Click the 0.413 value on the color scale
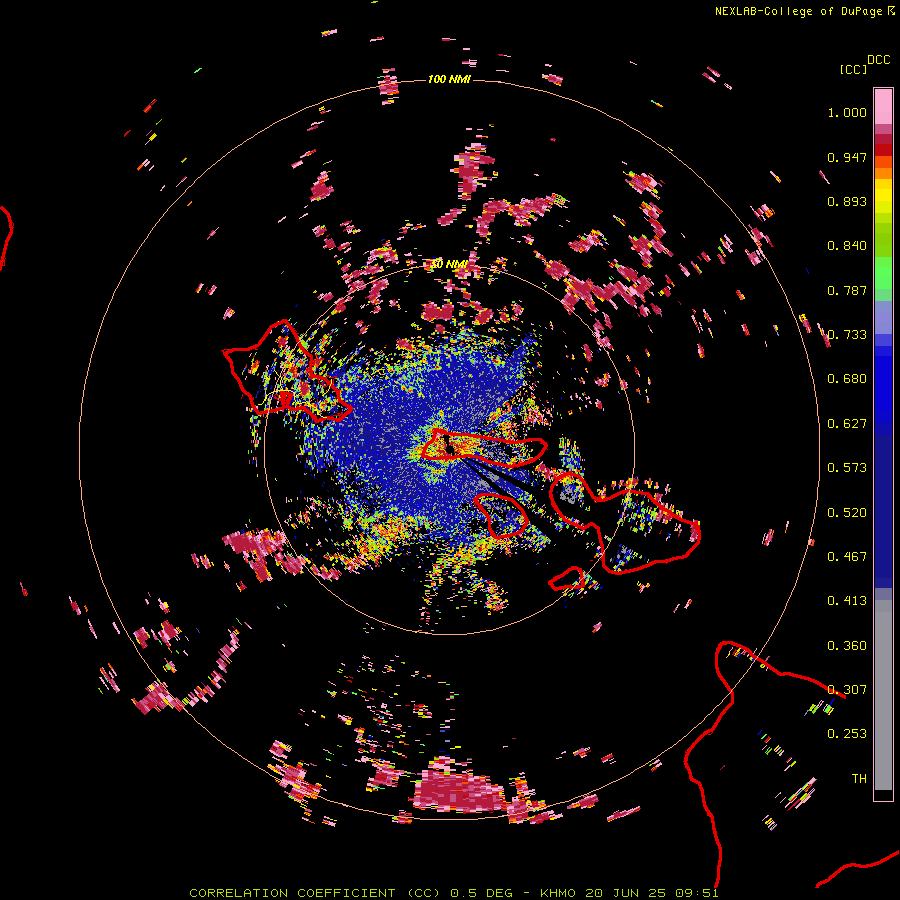900x900 pixels. pyautogui.click(x=847, y=601)
